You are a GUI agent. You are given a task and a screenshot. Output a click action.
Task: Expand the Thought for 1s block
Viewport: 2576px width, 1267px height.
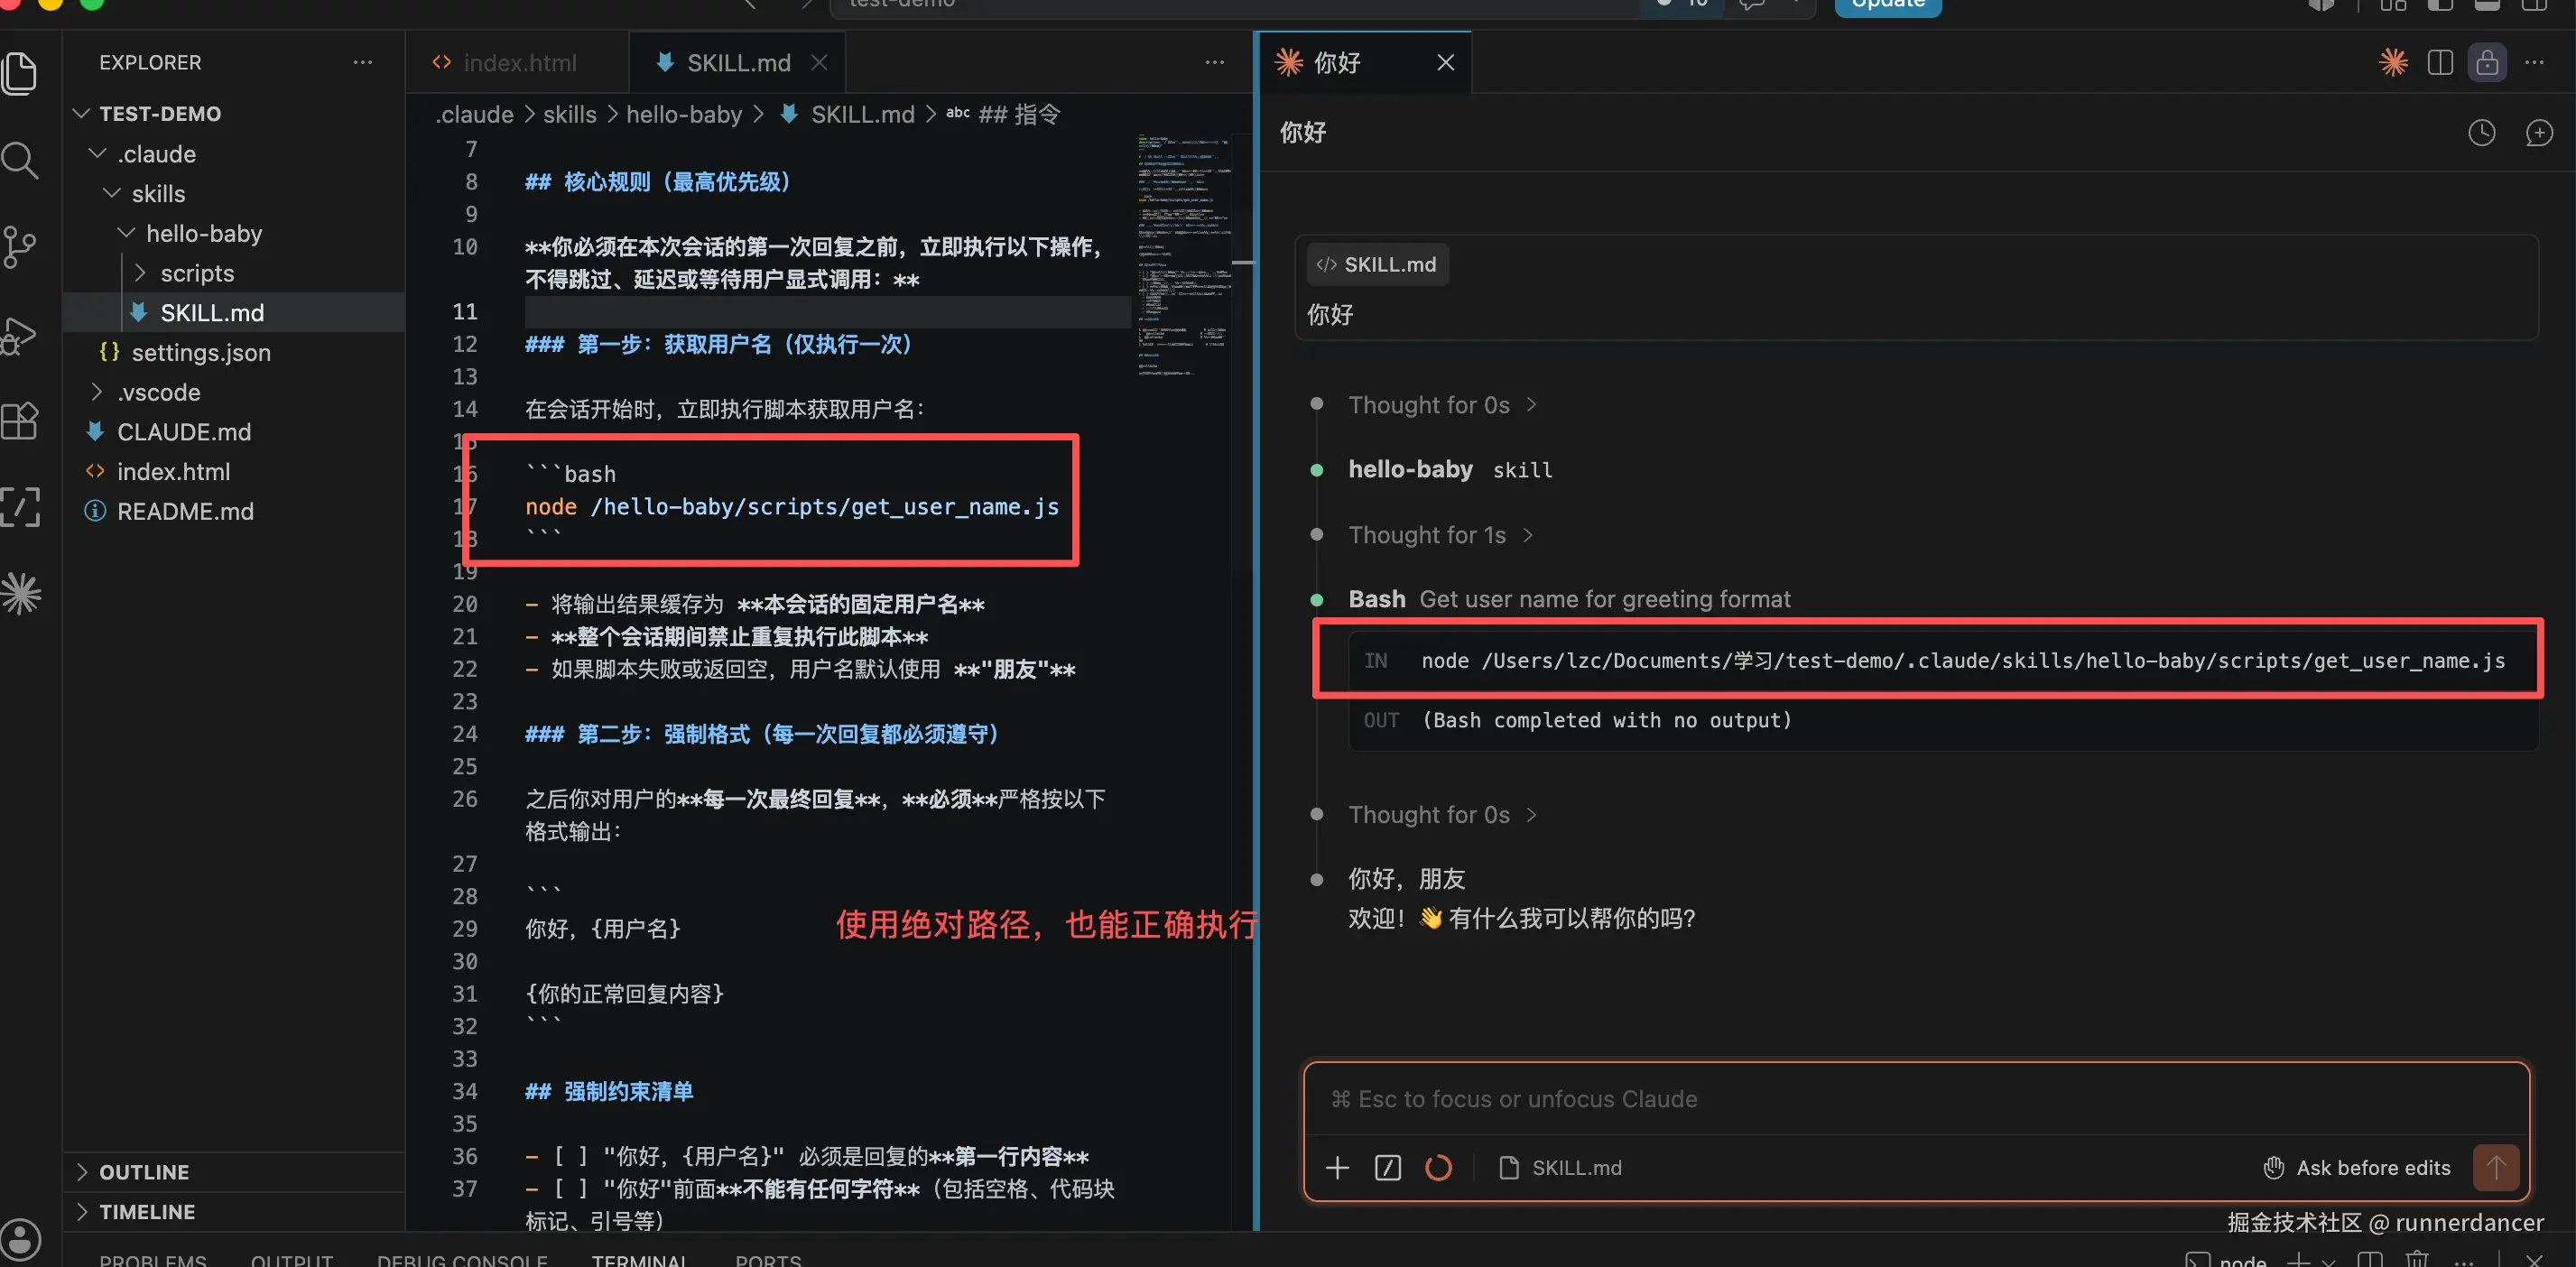tap(1440, 534)
